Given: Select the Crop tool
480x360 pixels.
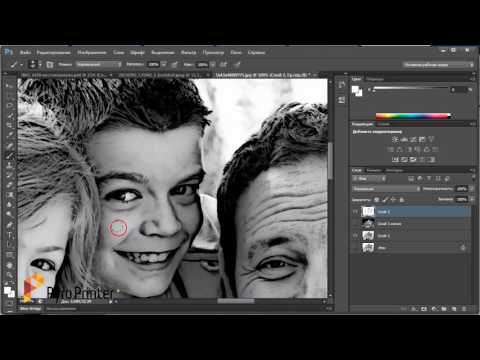Looking at the screenshot, I should point(9,125).
